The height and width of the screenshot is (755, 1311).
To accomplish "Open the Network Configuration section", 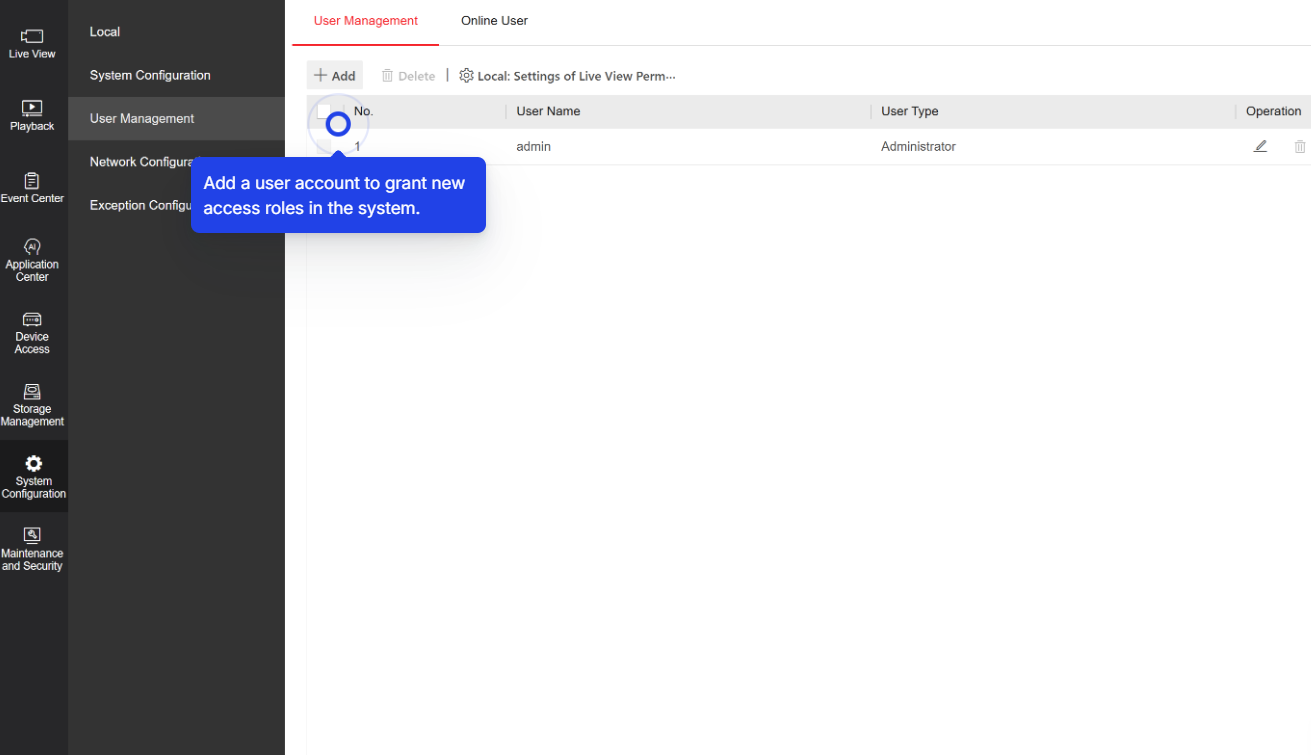I will coord(150,161).
